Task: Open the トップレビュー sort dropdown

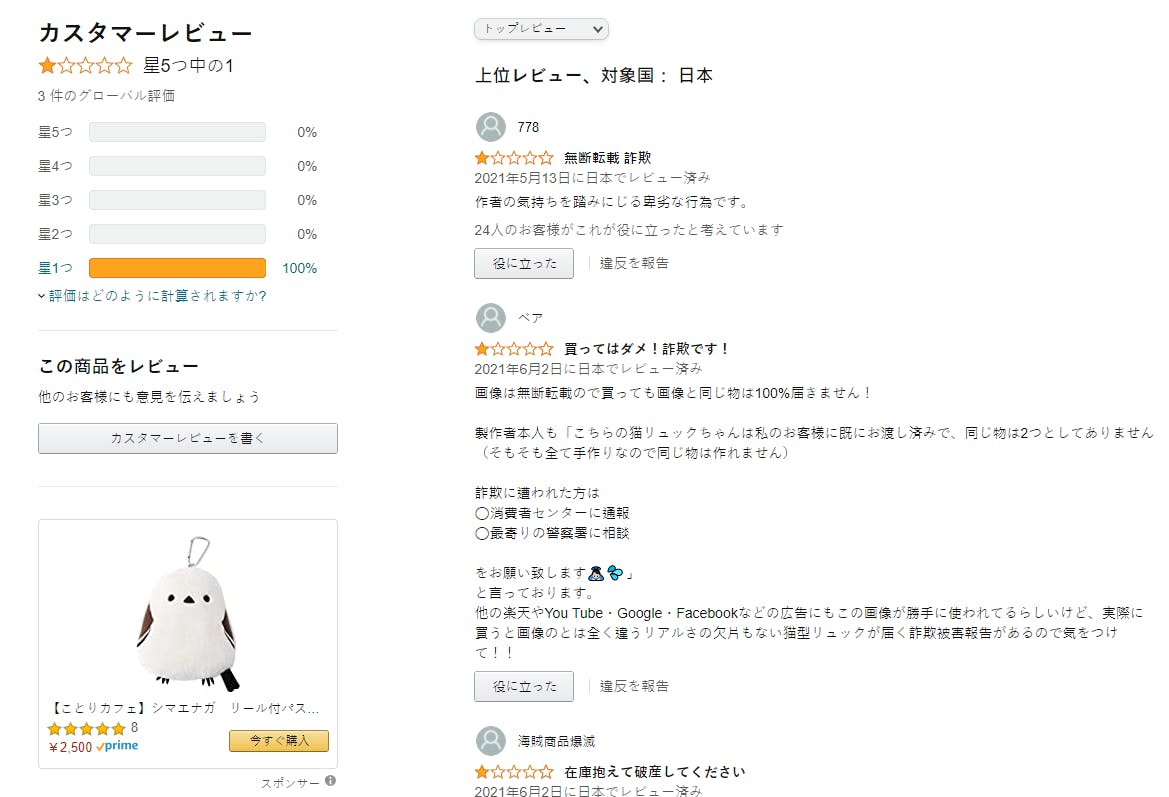Action: click(x=541, y=29)
